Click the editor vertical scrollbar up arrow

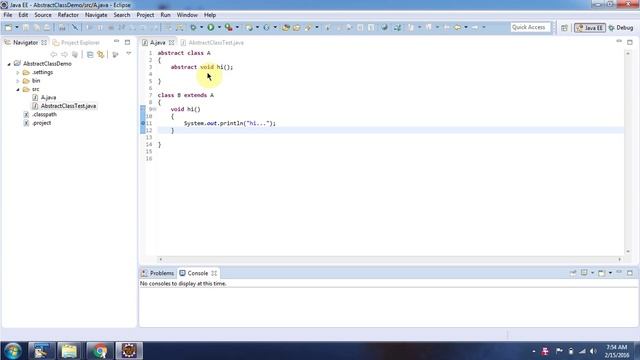point(628,53)
